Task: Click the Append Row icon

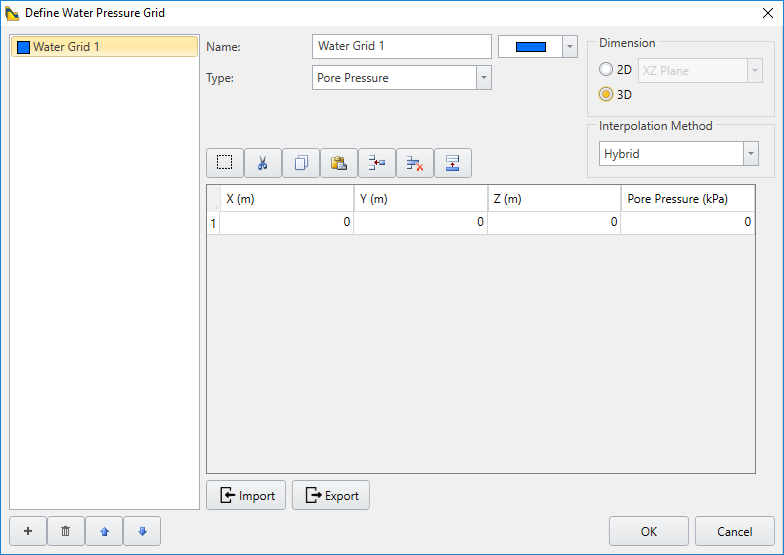Action: coord(452,163)
